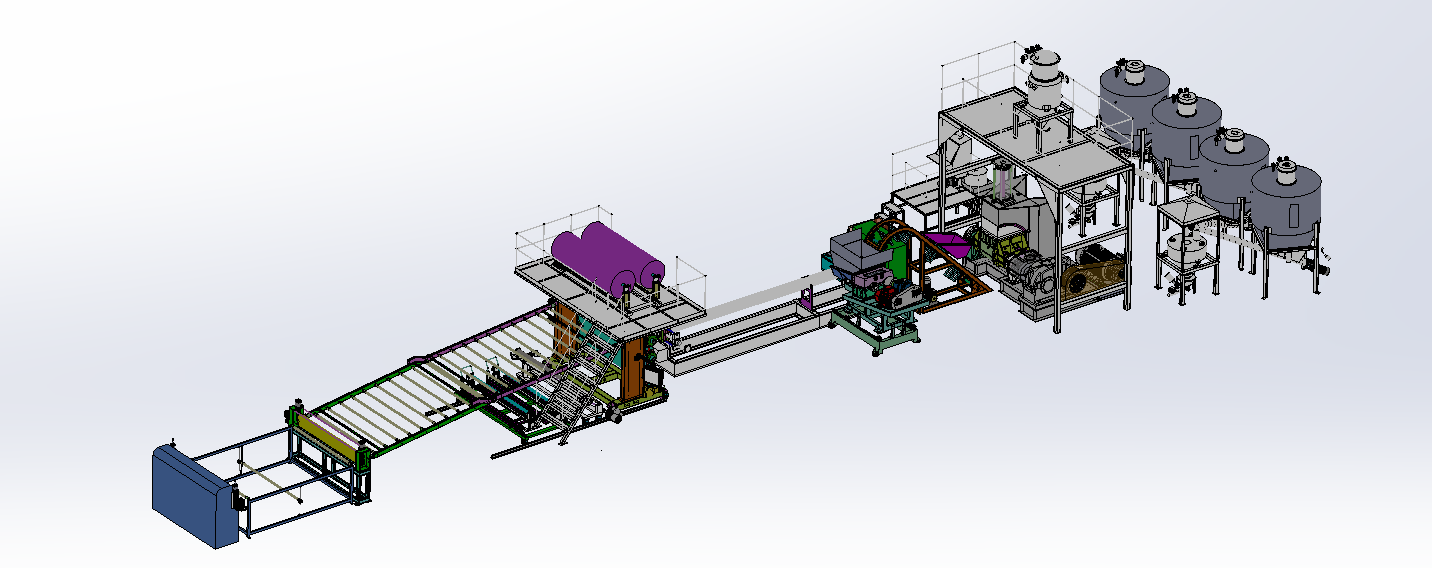This screenshot has width=1432, height=568.
Task: Select the blue cabinet at the line's end
Action: click(192, 495)
